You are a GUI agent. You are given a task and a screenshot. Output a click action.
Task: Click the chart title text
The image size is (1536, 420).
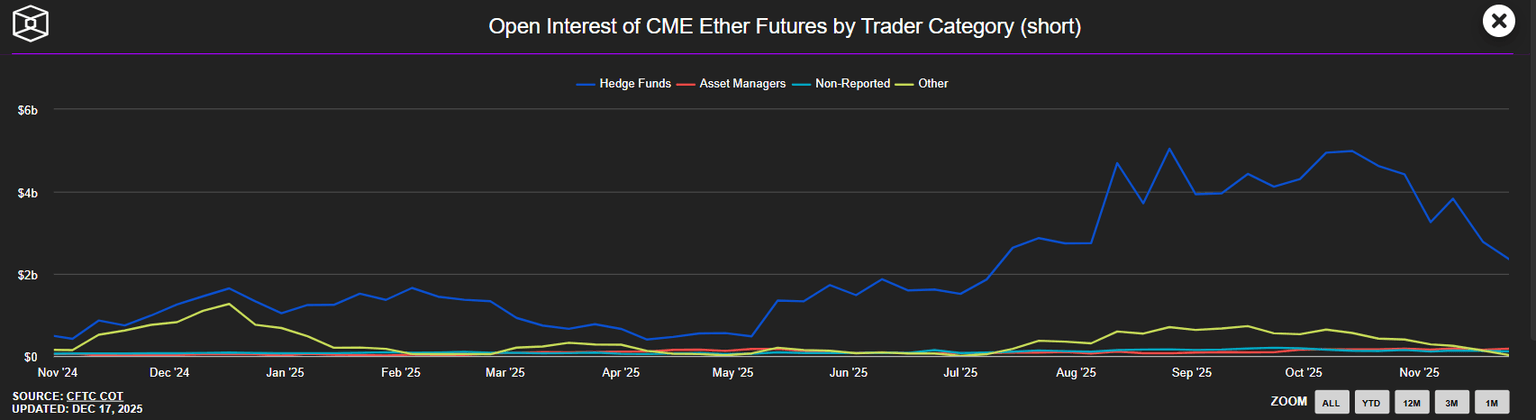click(x=784, y=26)
